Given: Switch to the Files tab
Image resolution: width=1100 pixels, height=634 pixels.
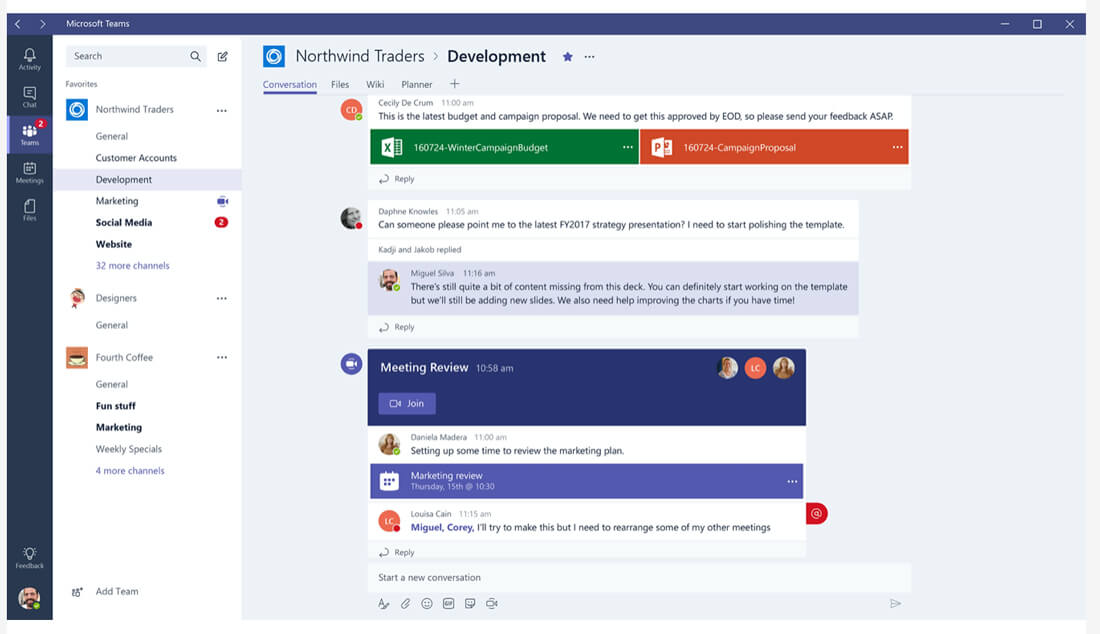Looking at the screenshot, I should tap(340, 85).
